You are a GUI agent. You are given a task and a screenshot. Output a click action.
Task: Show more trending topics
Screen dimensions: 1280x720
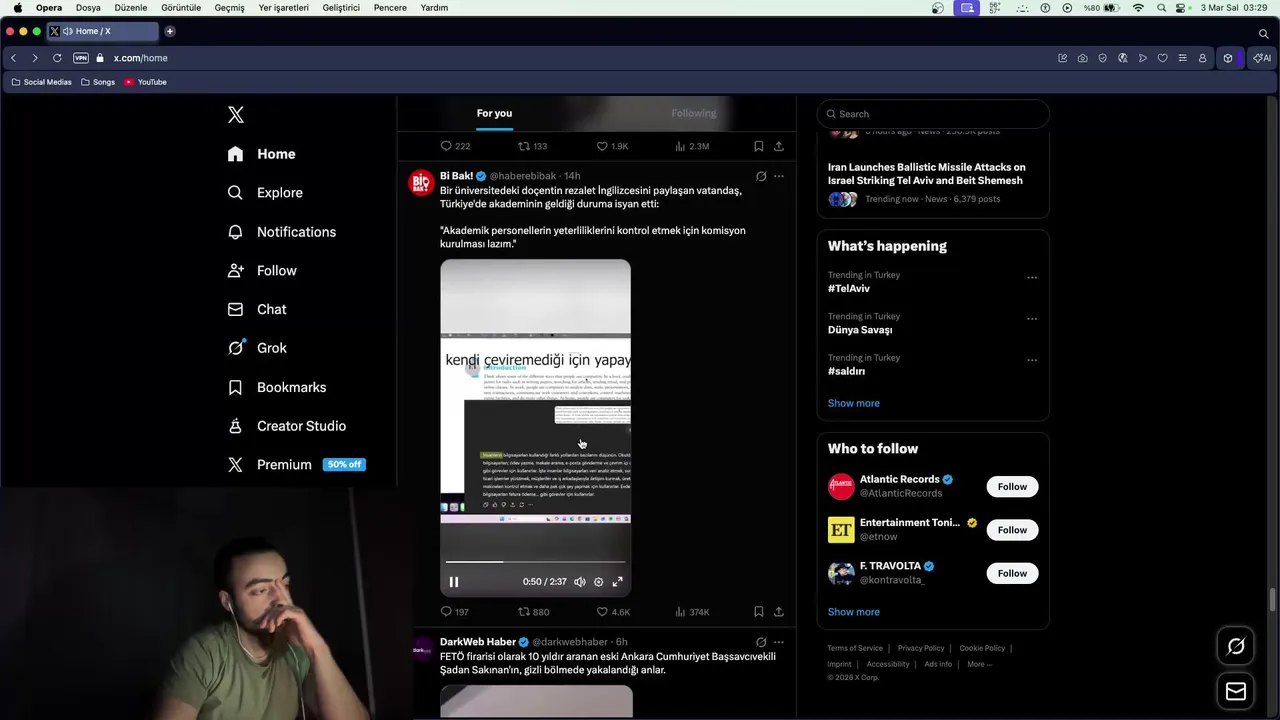coord(854,403)
